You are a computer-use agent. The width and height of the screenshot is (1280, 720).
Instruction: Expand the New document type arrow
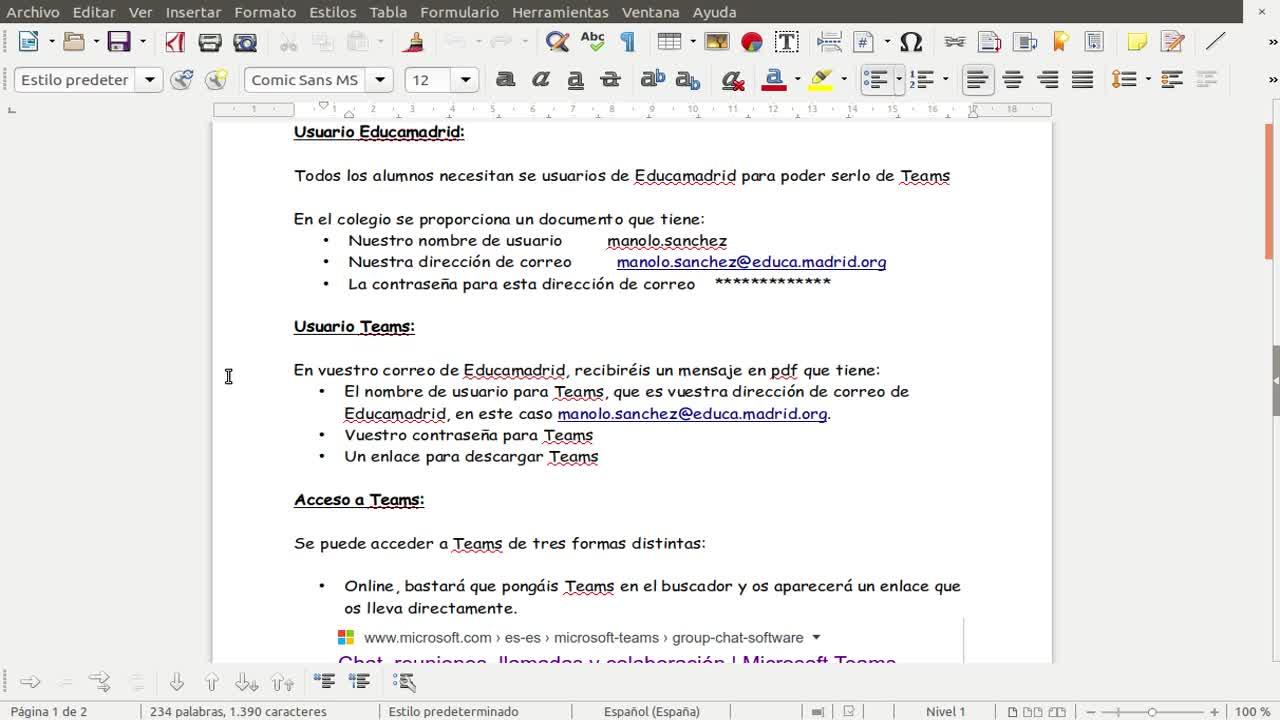coord(51,42)
